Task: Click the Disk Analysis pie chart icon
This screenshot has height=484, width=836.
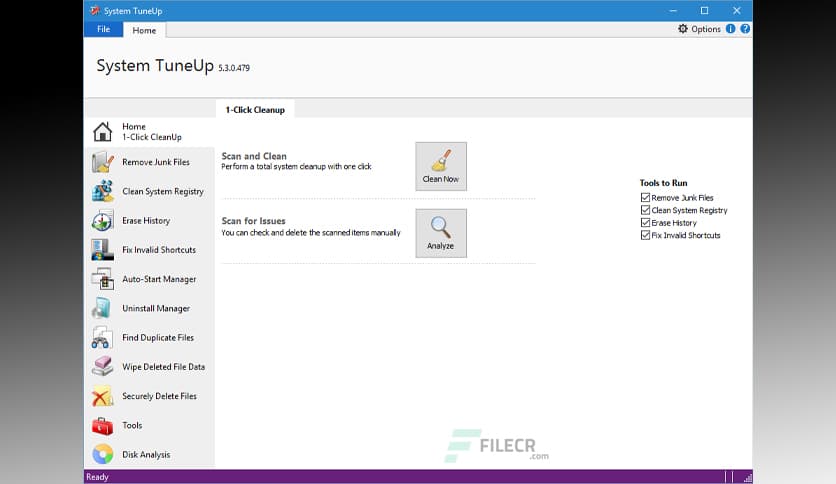Action: coord(102,455)
